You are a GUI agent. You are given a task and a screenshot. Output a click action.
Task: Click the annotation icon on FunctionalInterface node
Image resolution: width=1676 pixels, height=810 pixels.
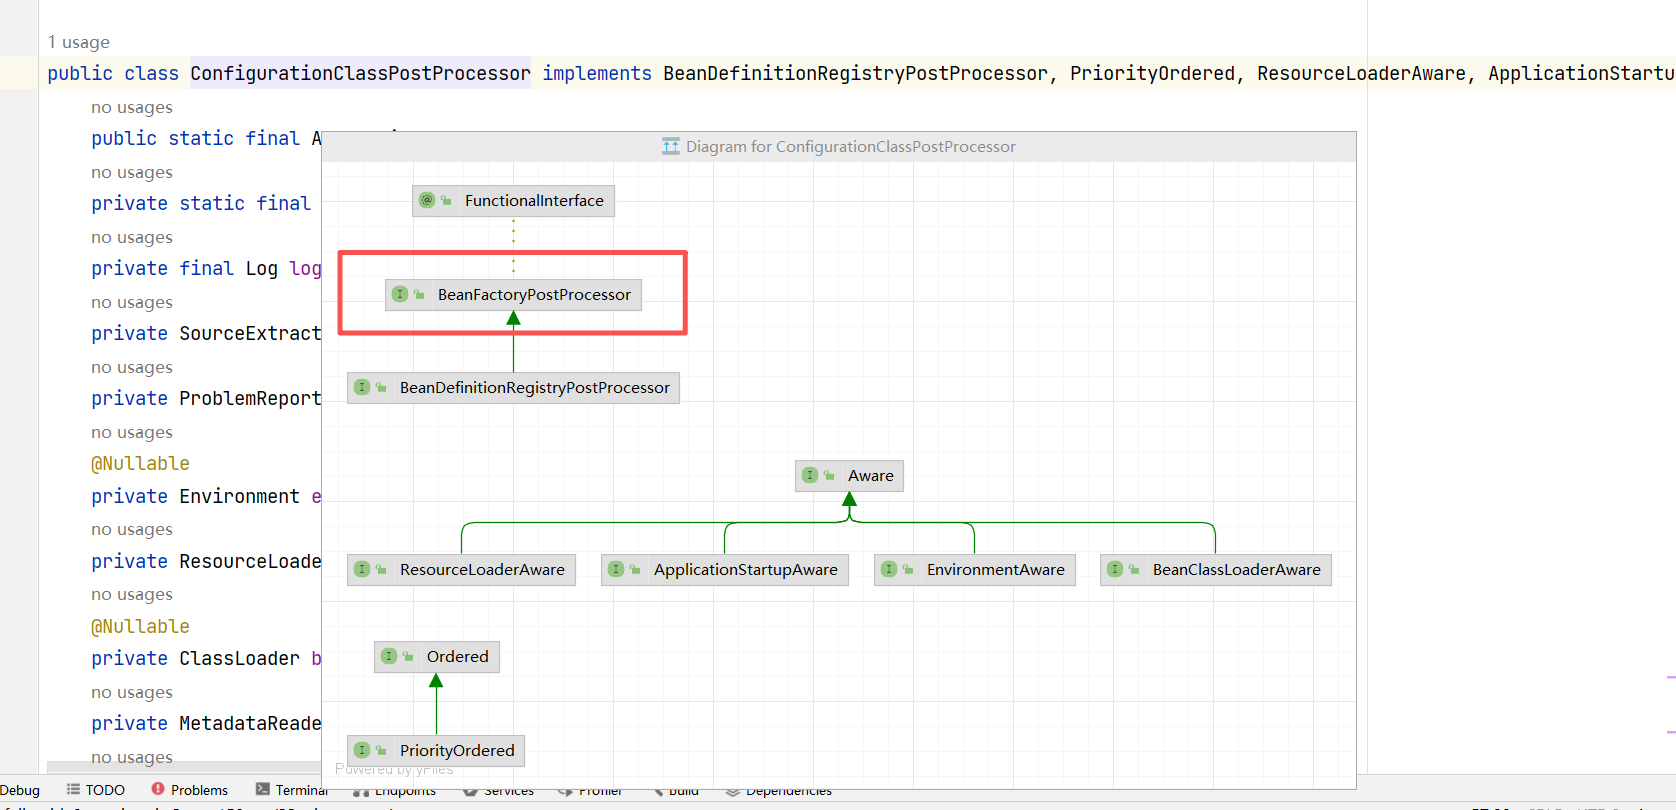[x=427, y=200]
